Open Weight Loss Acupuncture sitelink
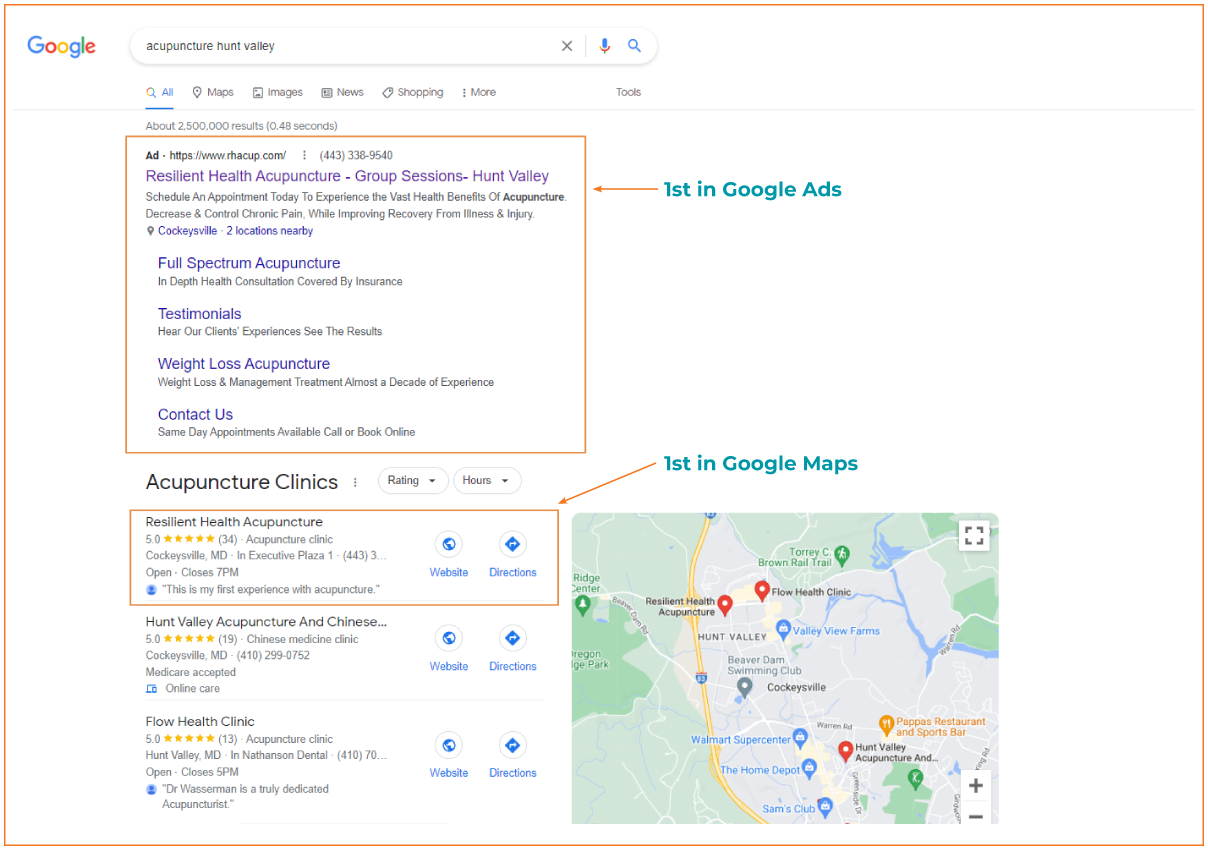 click(x=244, y=364)
